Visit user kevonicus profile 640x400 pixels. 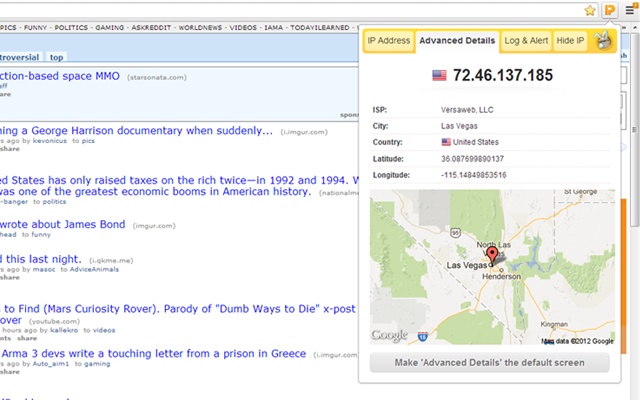tap(49, 141)
